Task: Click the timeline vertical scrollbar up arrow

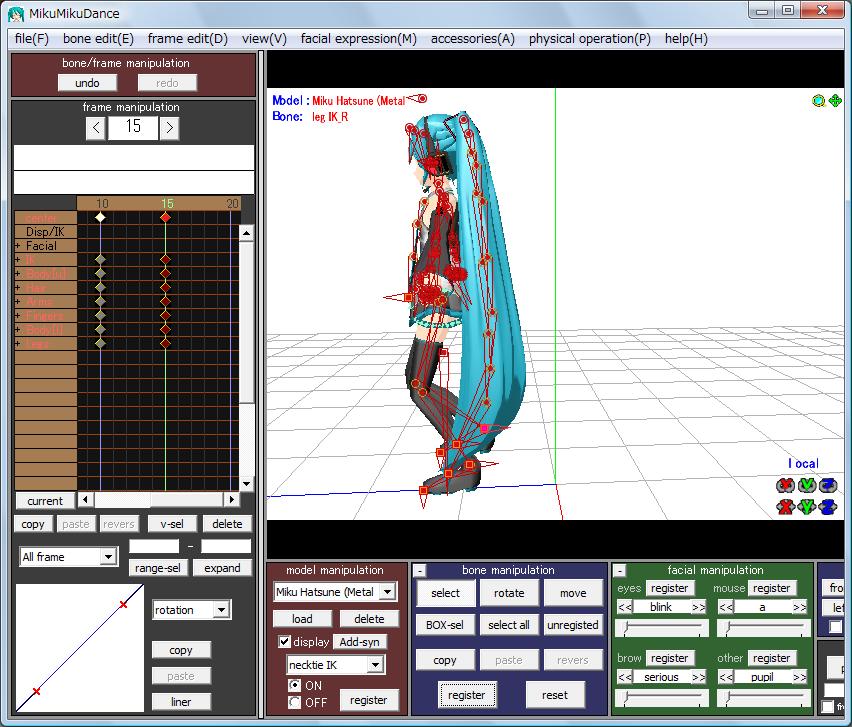Action: (x=247, y=233)
